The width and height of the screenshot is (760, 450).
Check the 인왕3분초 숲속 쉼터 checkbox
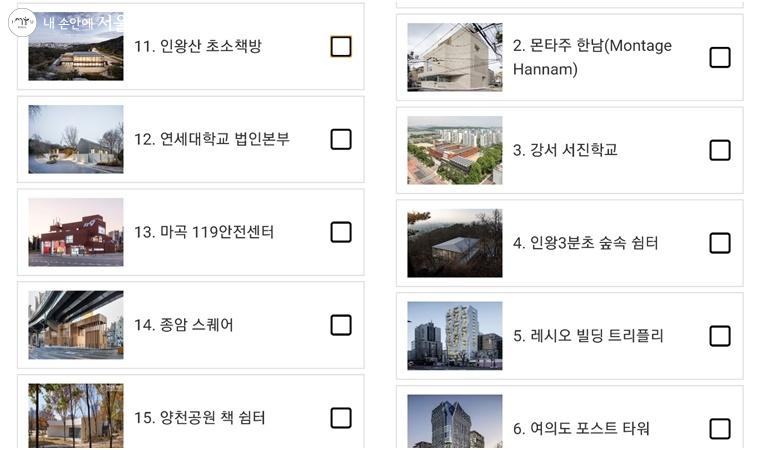coord(720,243)
